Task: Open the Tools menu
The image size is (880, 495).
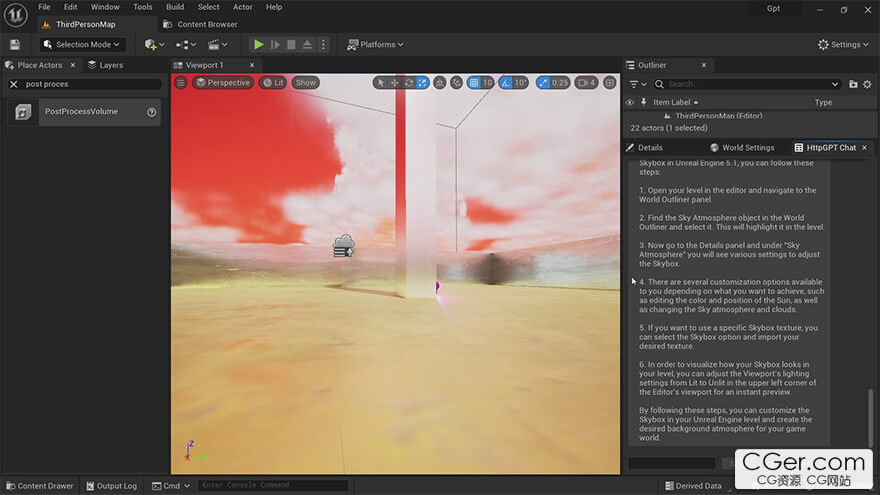Action: (x=143, y=7)
